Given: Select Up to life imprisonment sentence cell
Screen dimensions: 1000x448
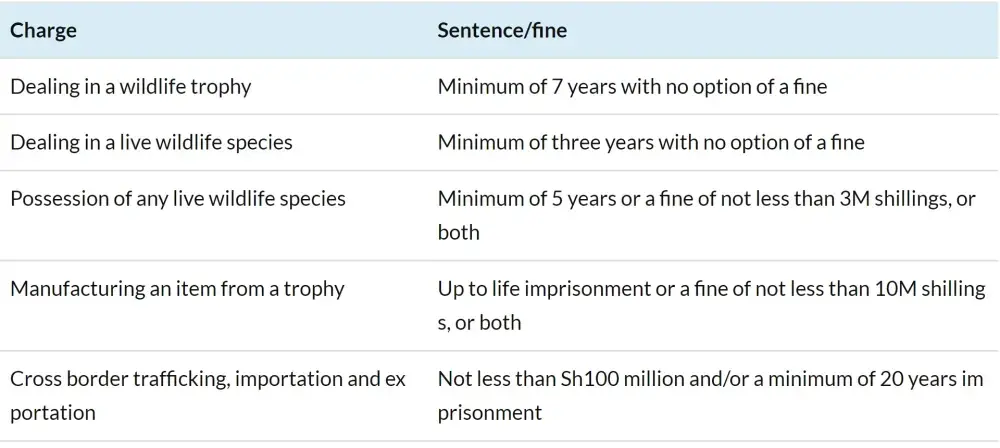Looking at the screenshot, I should point(712,305).
